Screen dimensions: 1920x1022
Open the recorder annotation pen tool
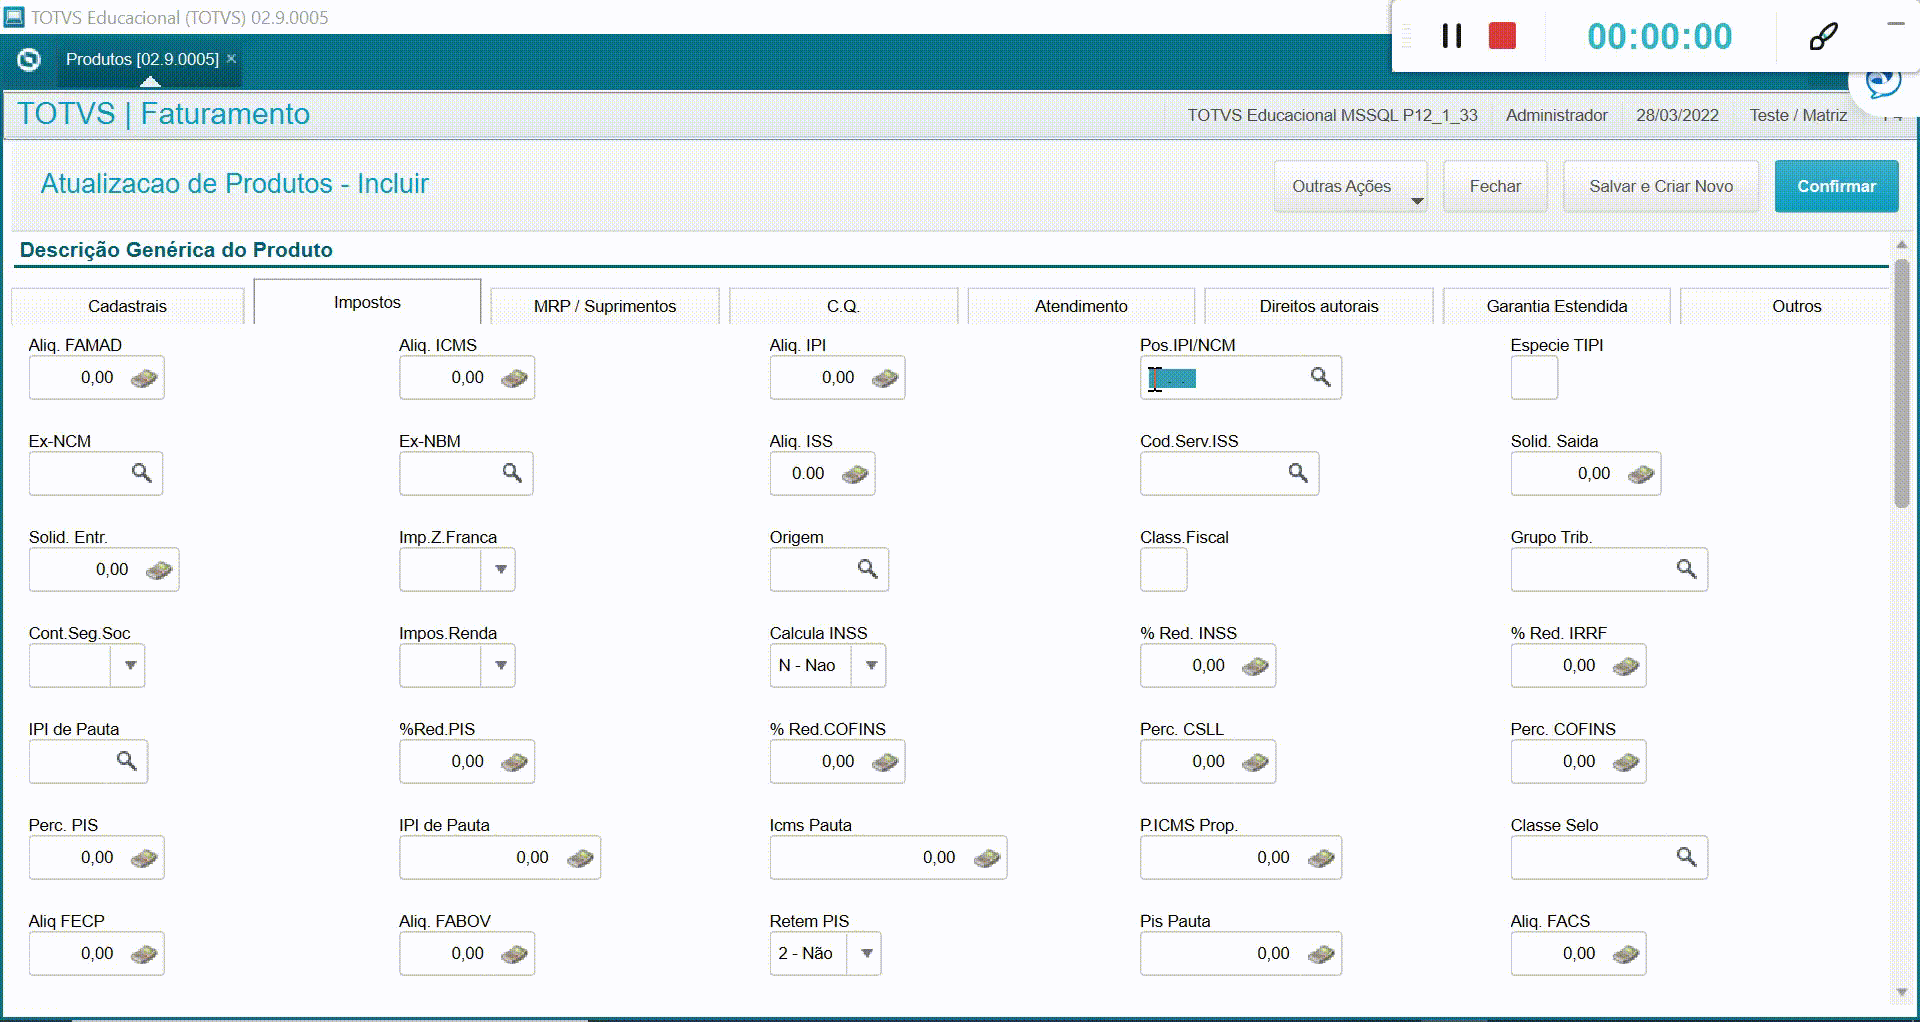(1823, 36)
